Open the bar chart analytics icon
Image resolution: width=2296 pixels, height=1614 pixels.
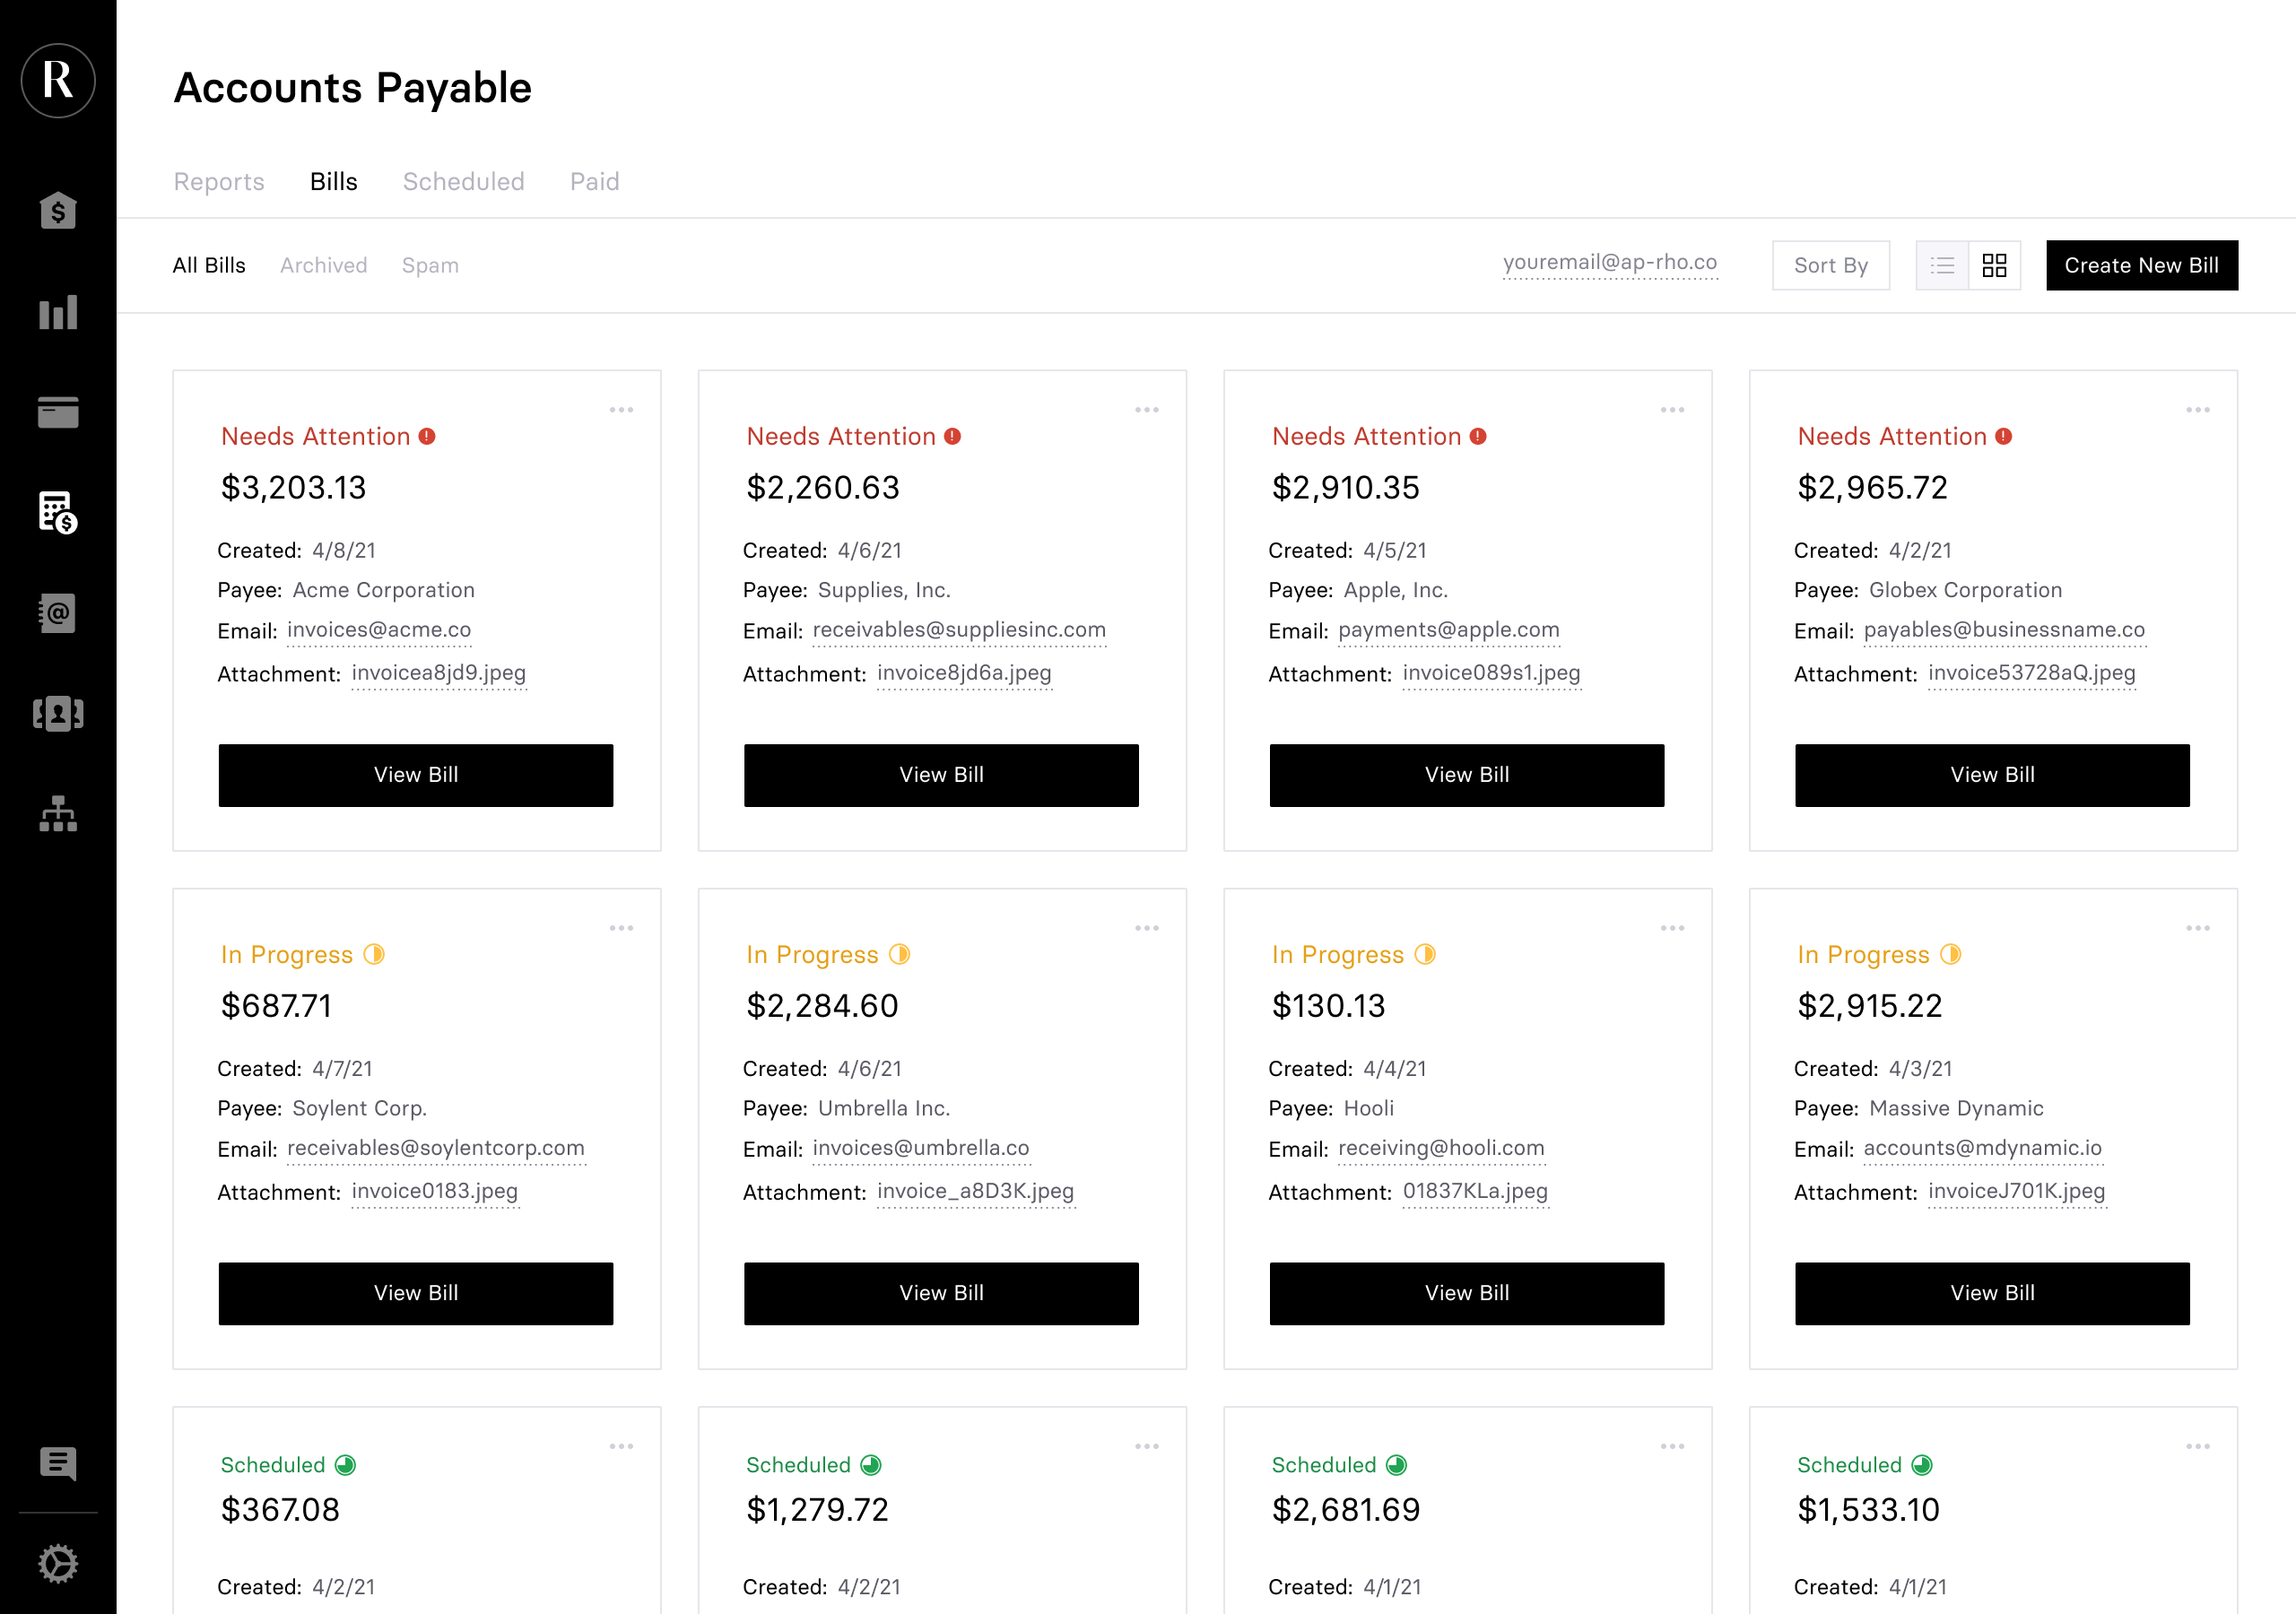coord(58,312)
